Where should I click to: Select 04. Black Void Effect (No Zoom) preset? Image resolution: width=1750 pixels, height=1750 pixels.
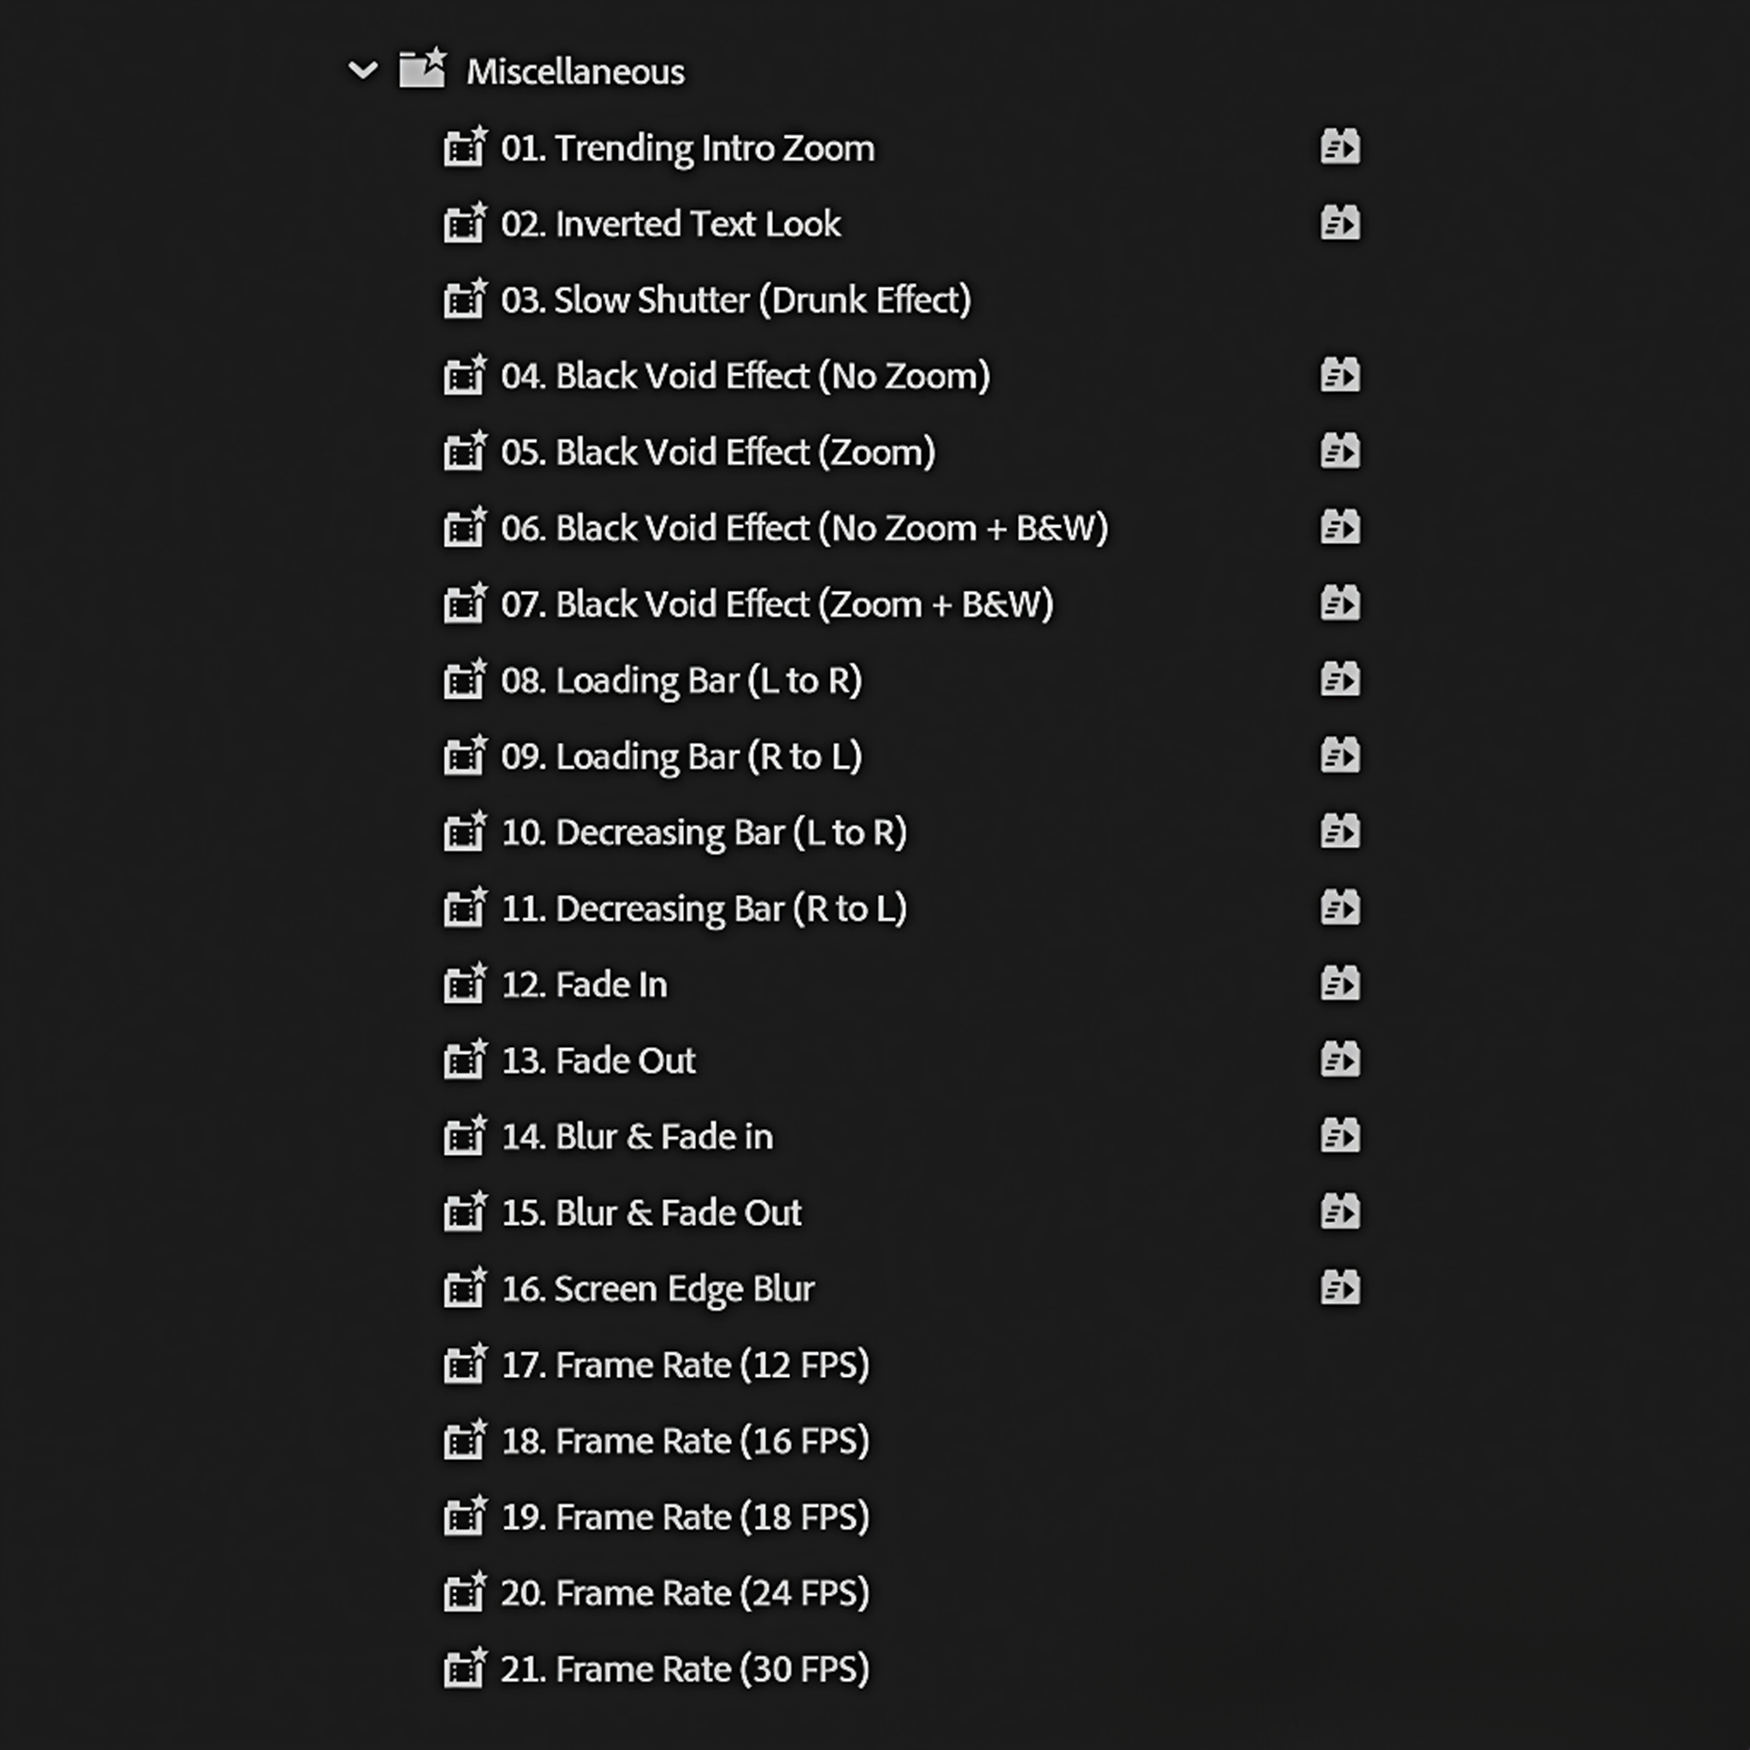tap(745, 376)
